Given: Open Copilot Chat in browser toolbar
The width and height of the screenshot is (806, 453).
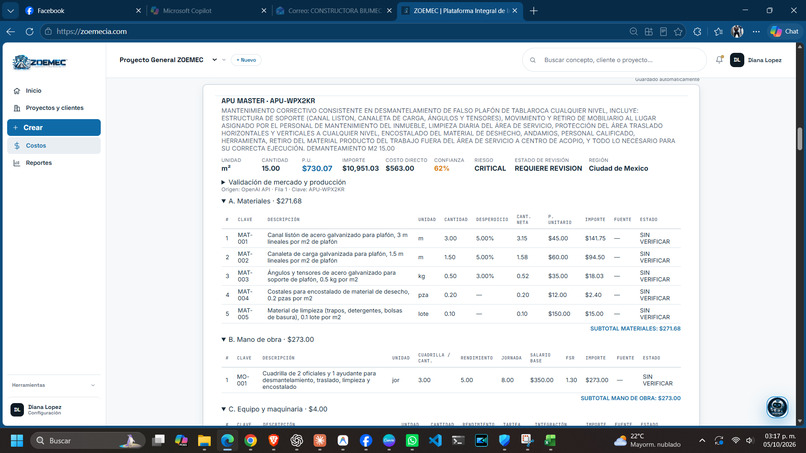Looking at the screenshot, I should point(784,32).
